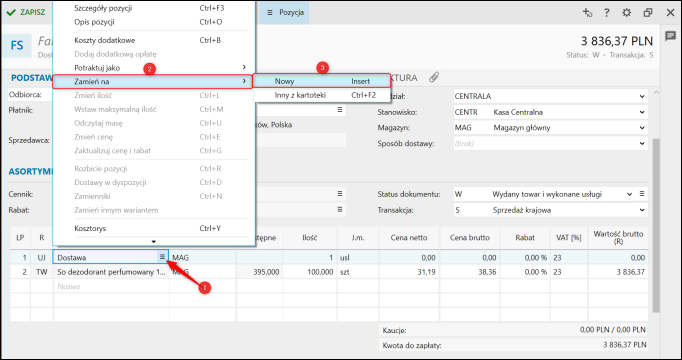Screen dimensions: 682x360
Task: Click UJ type cell in row 1
Action: [41, 257]
